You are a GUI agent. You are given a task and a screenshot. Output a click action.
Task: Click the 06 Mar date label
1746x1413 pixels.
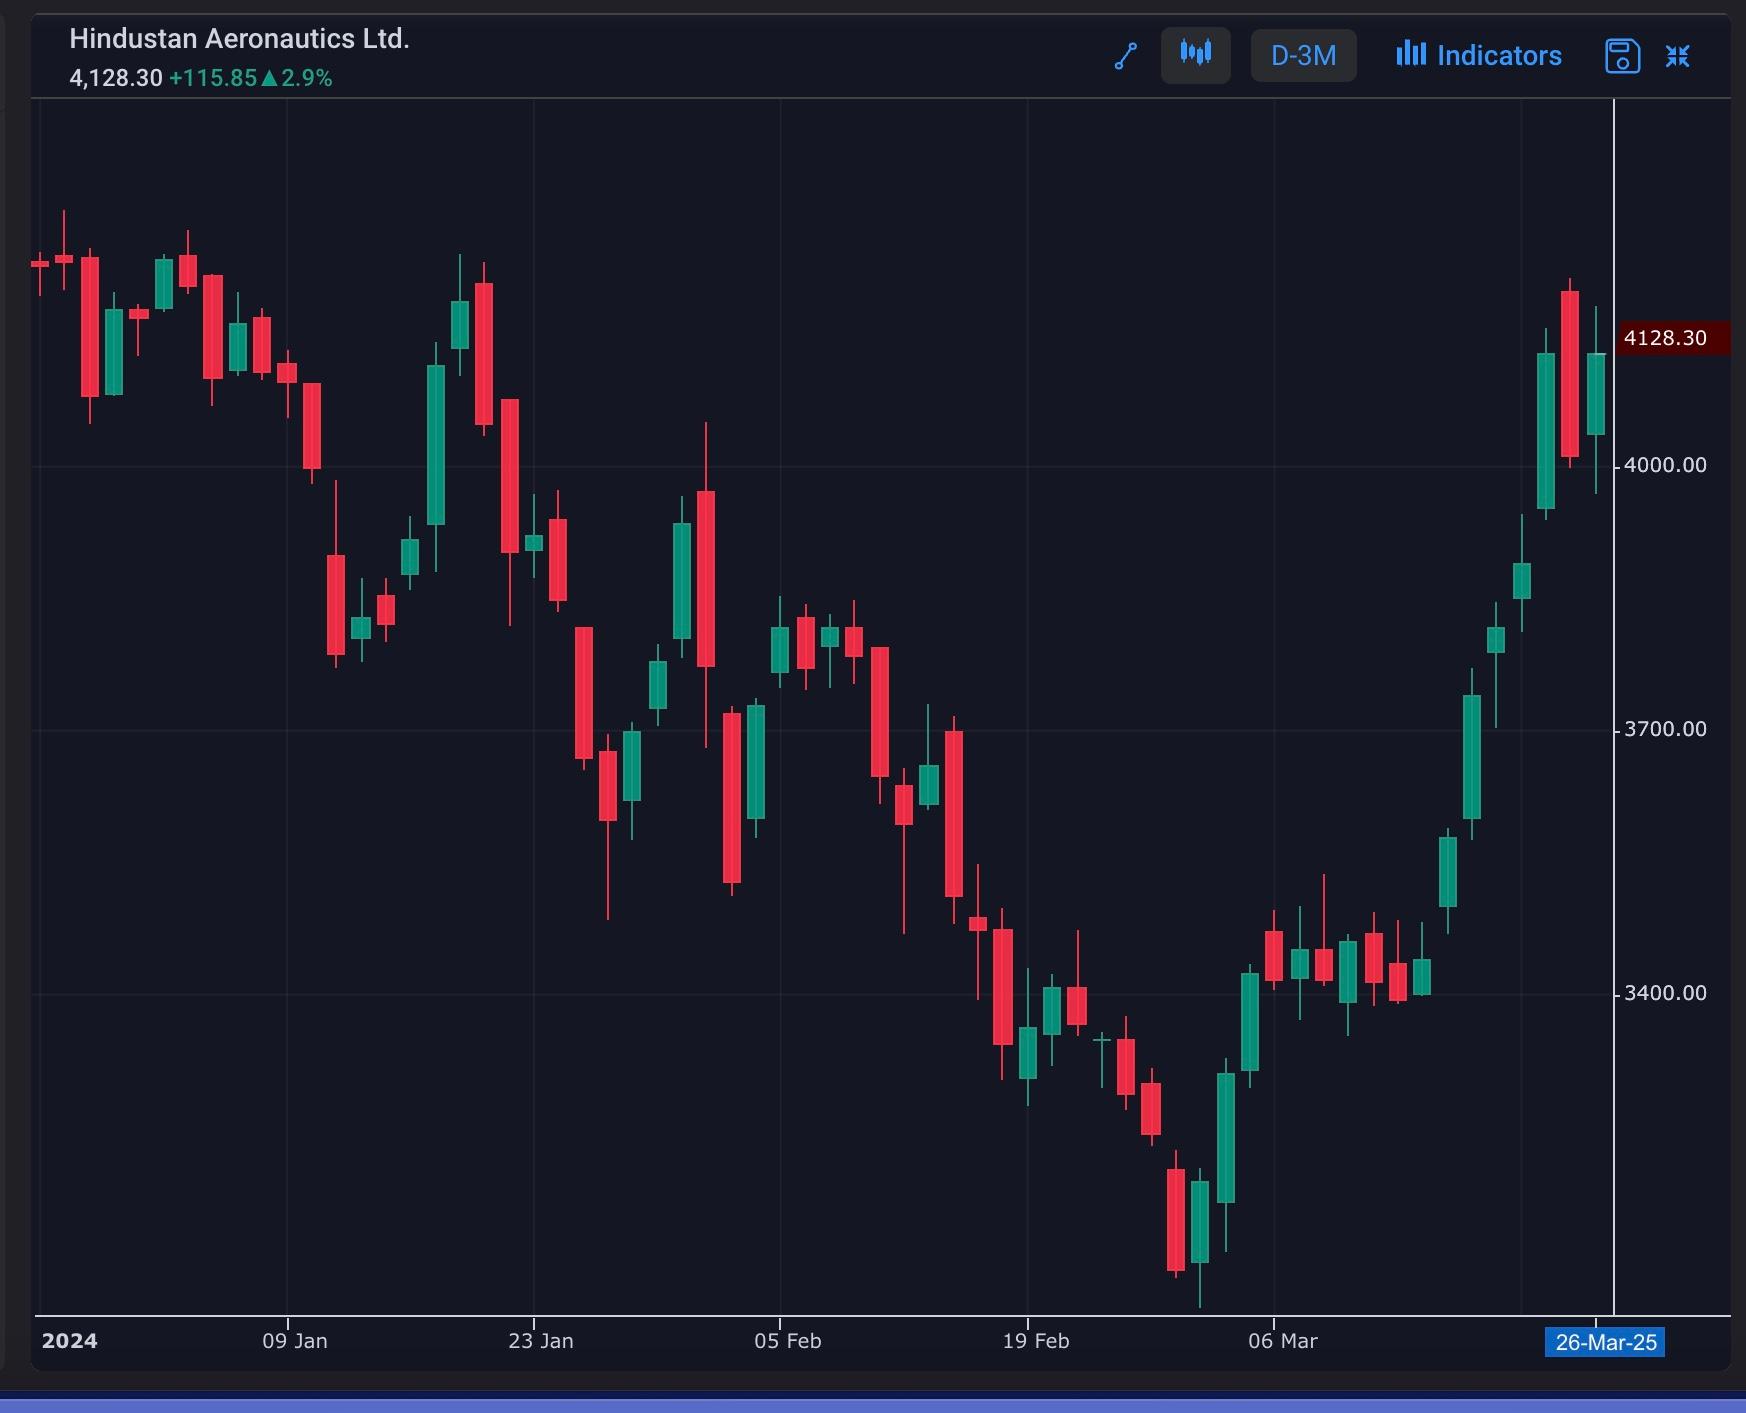tap(1283, 1341)
